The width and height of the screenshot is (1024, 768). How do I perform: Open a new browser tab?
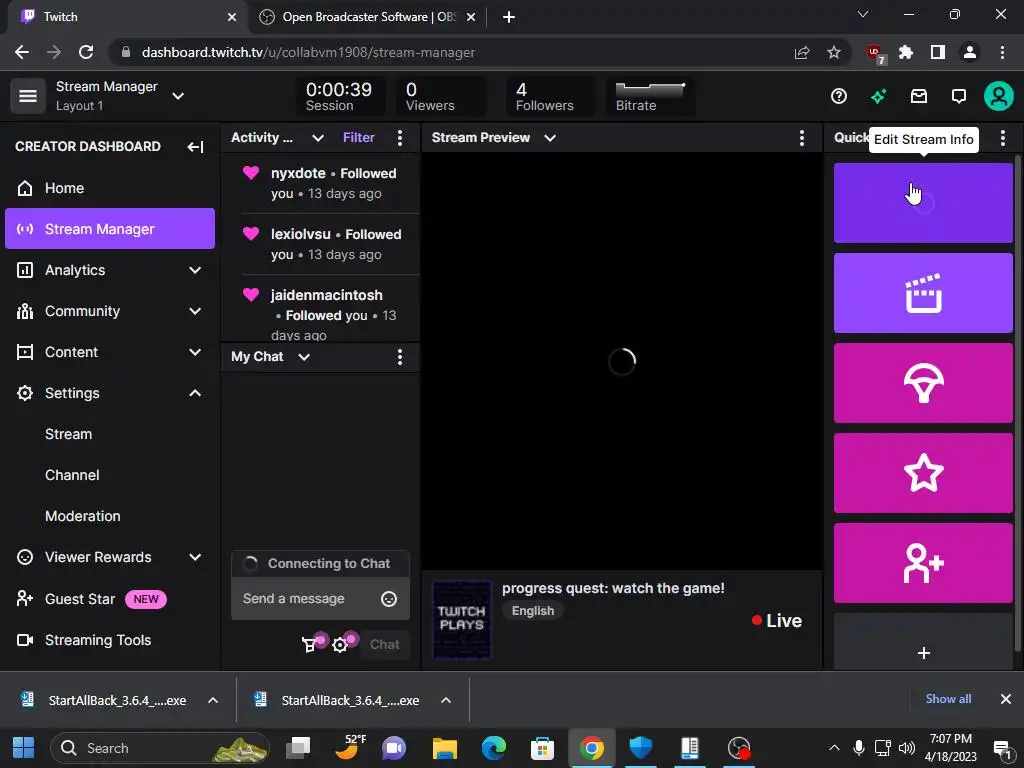509,17
